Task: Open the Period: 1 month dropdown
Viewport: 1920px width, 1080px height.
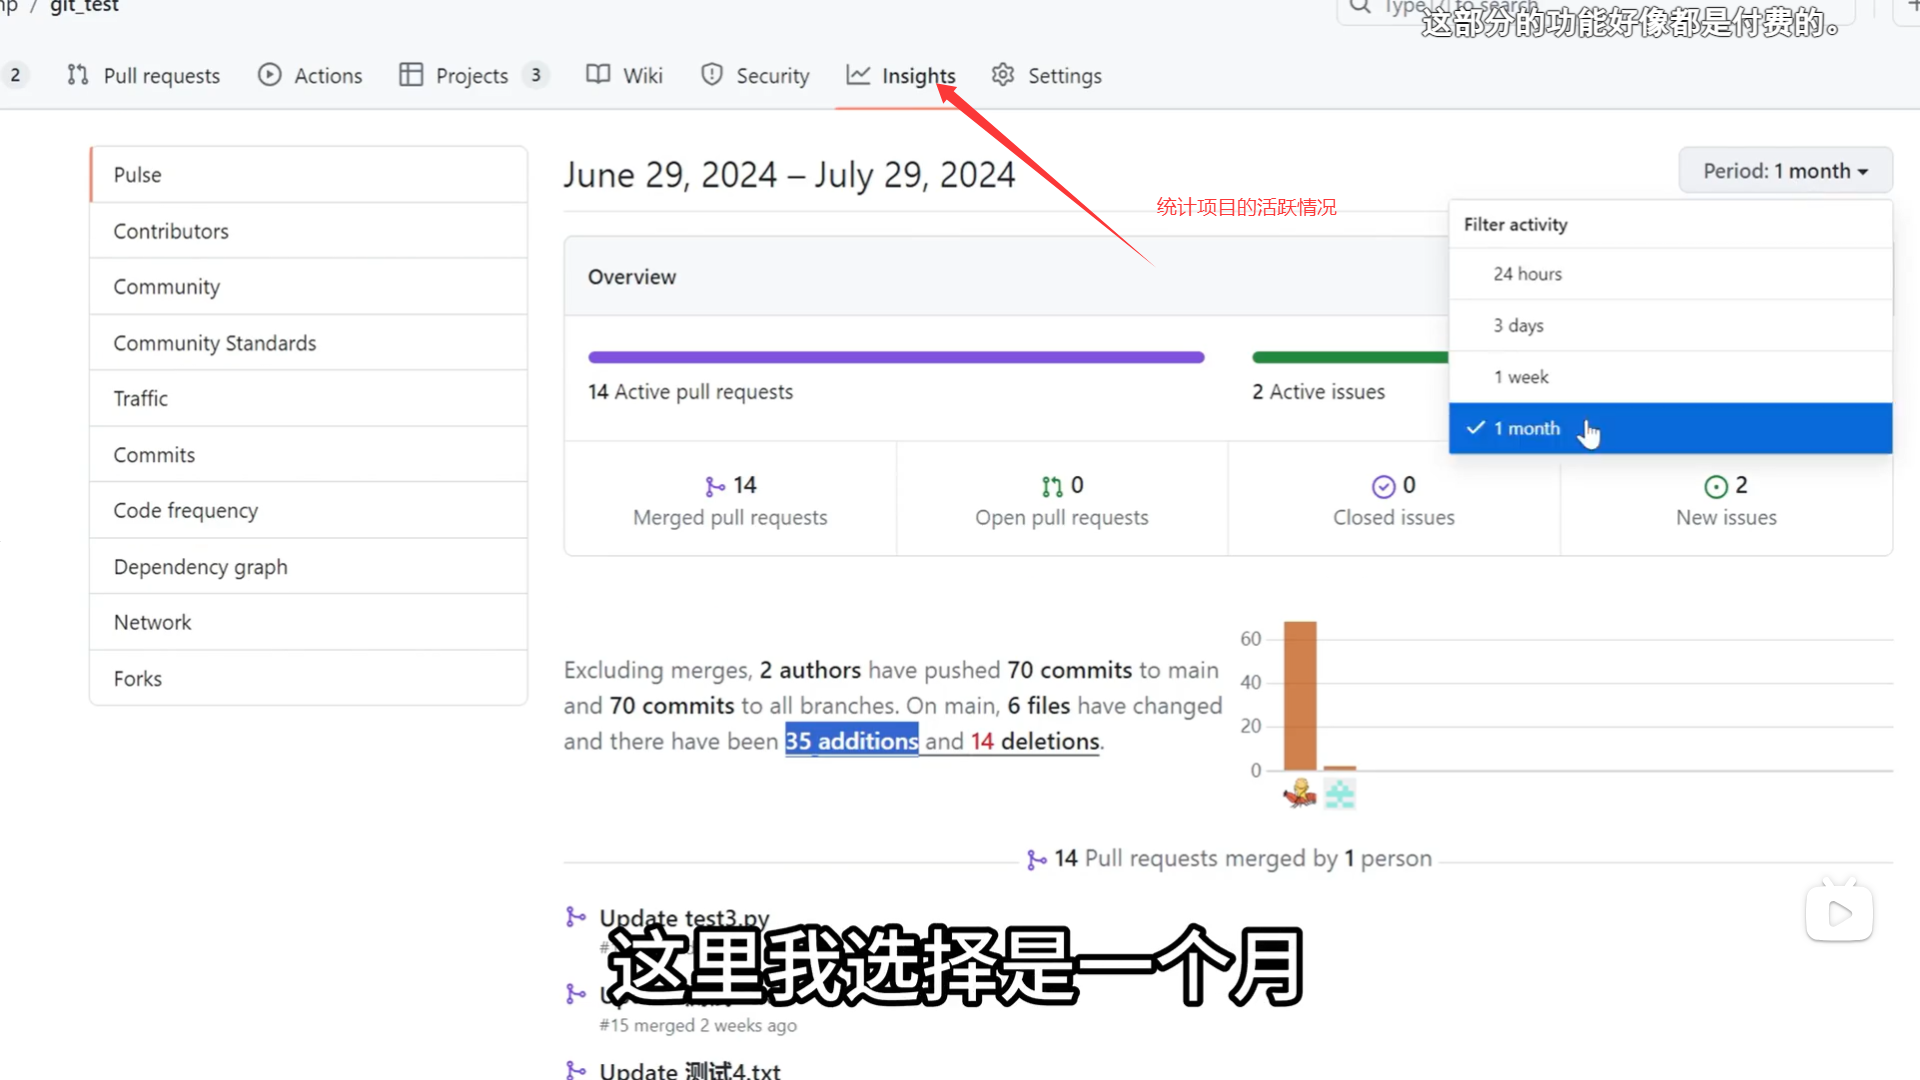Action: (1785, 171)
